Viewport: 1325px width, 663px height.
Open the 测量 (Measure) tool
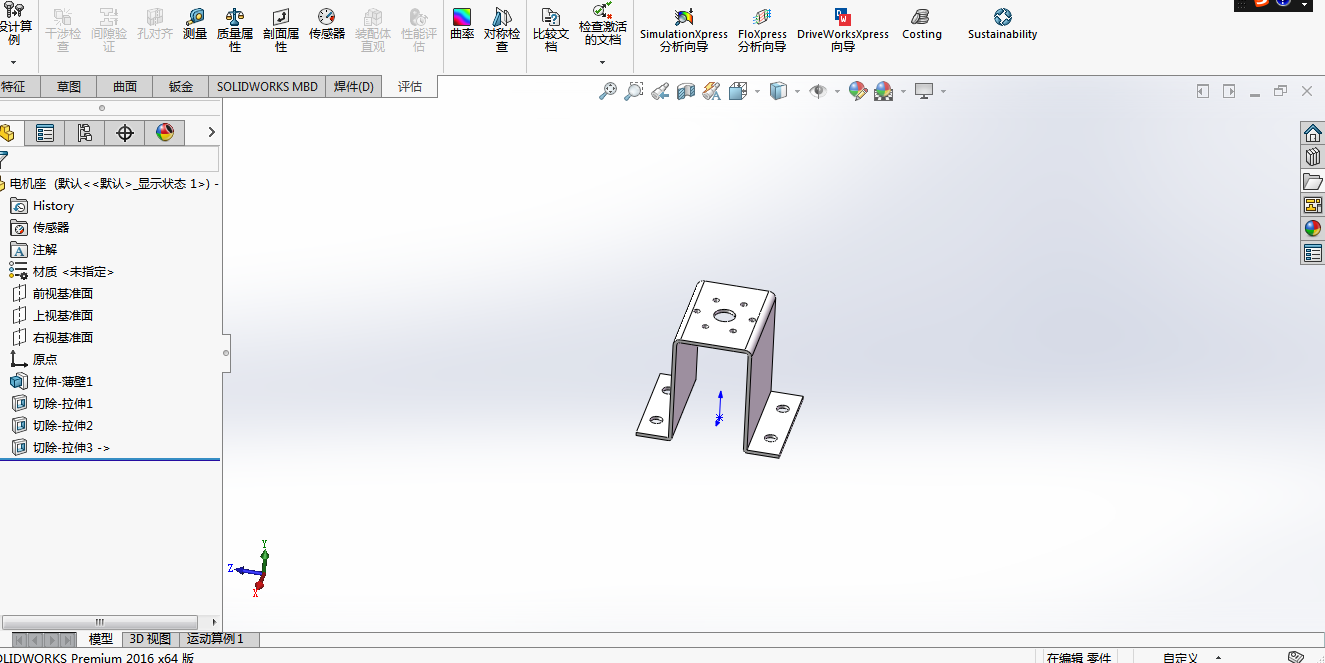pyautogui.click(x=195, y=25)
